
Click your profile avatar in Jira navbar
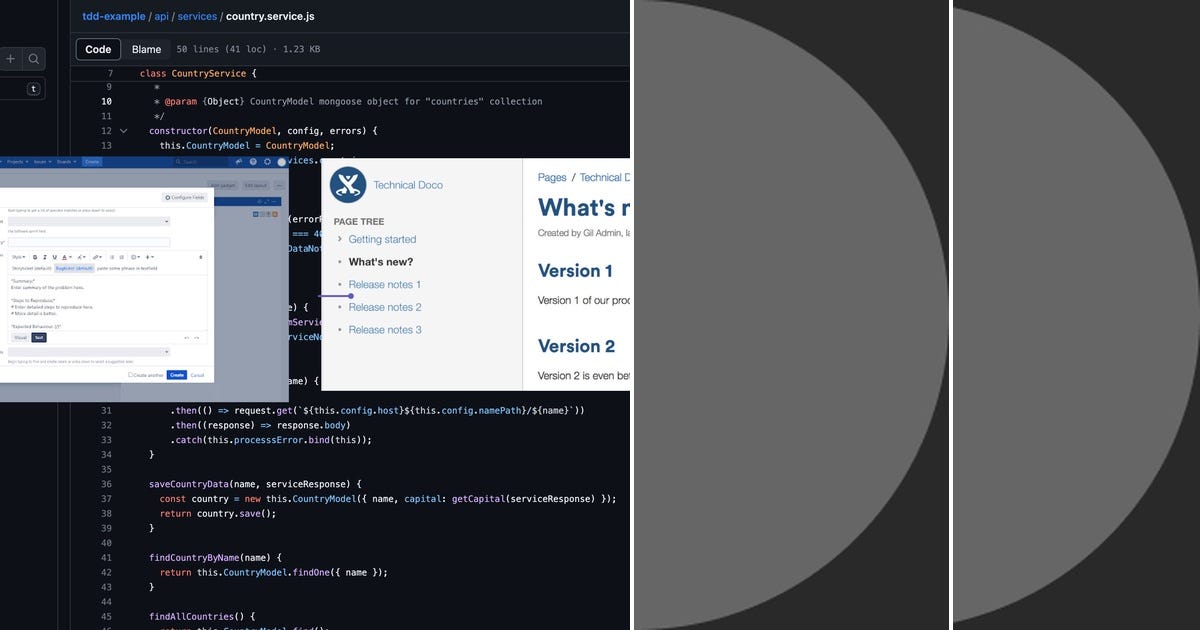[x=281, y=161]
